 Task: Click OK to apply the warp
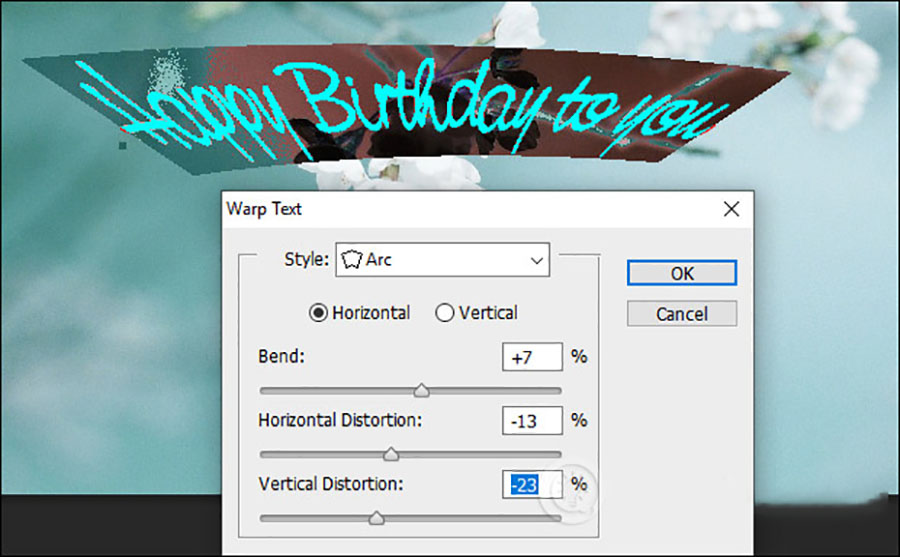[681, 273]
